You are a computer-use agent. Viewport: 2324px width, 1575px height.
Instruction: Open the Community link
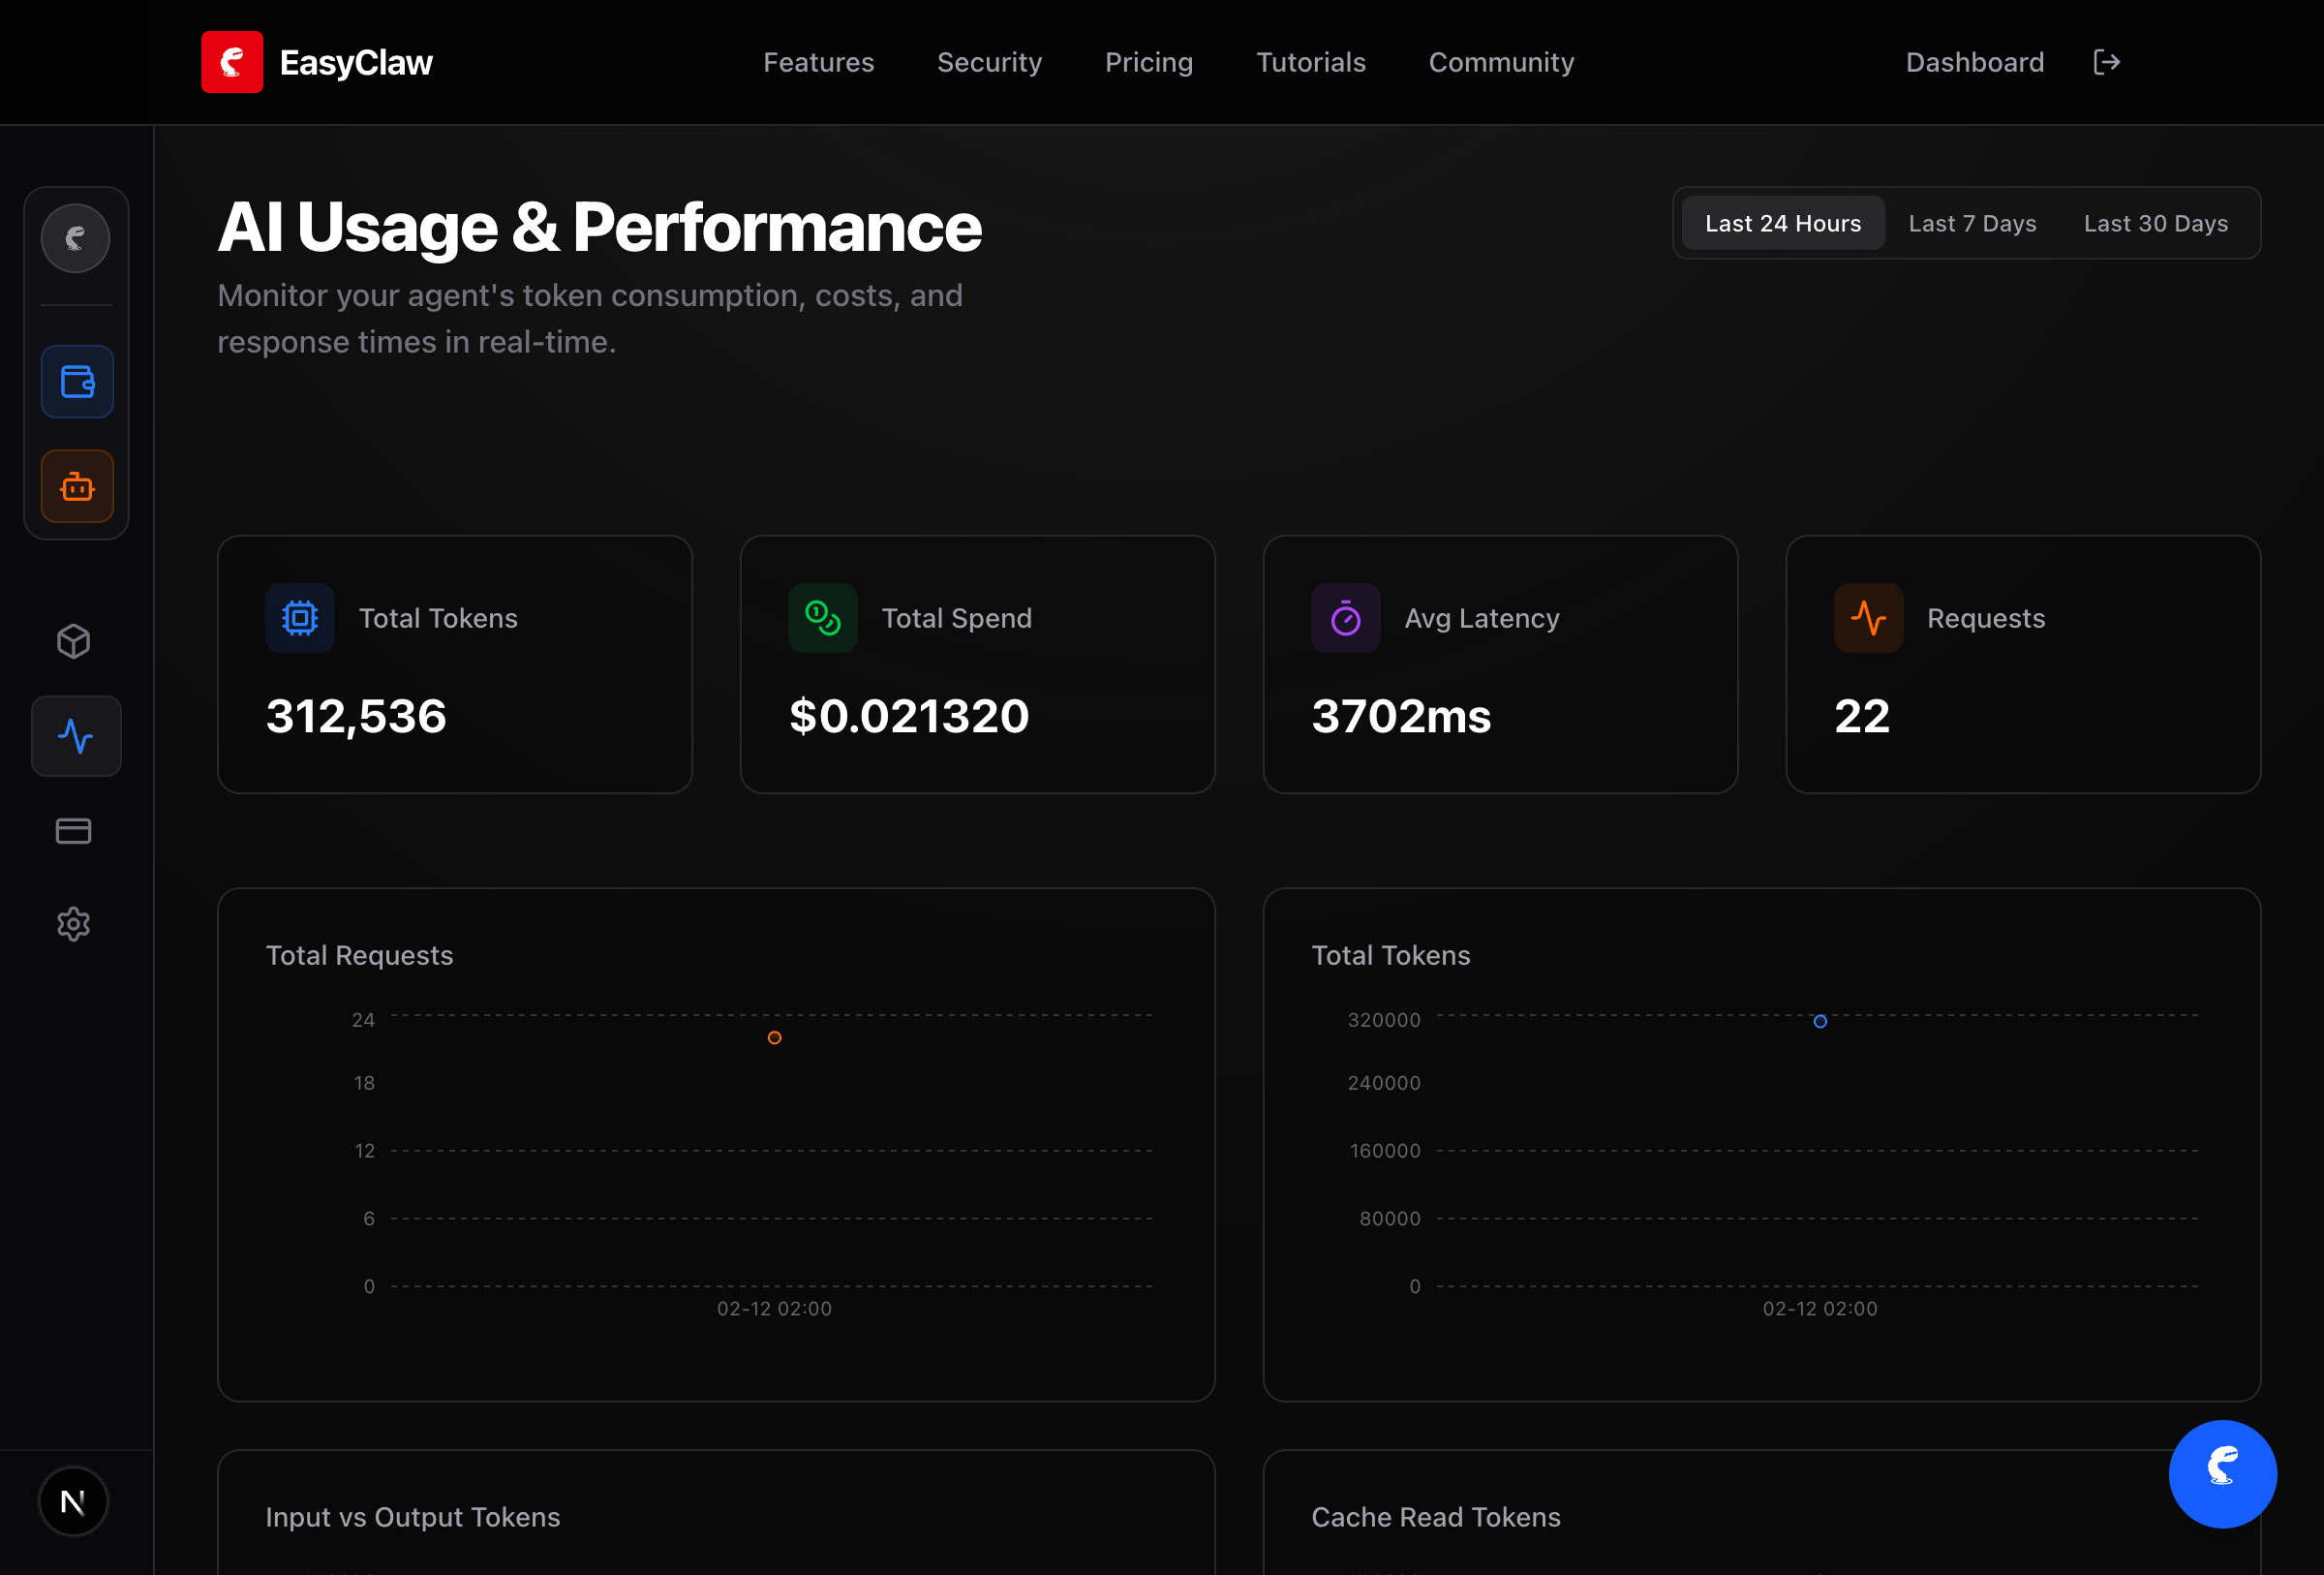click(1501, 62)
